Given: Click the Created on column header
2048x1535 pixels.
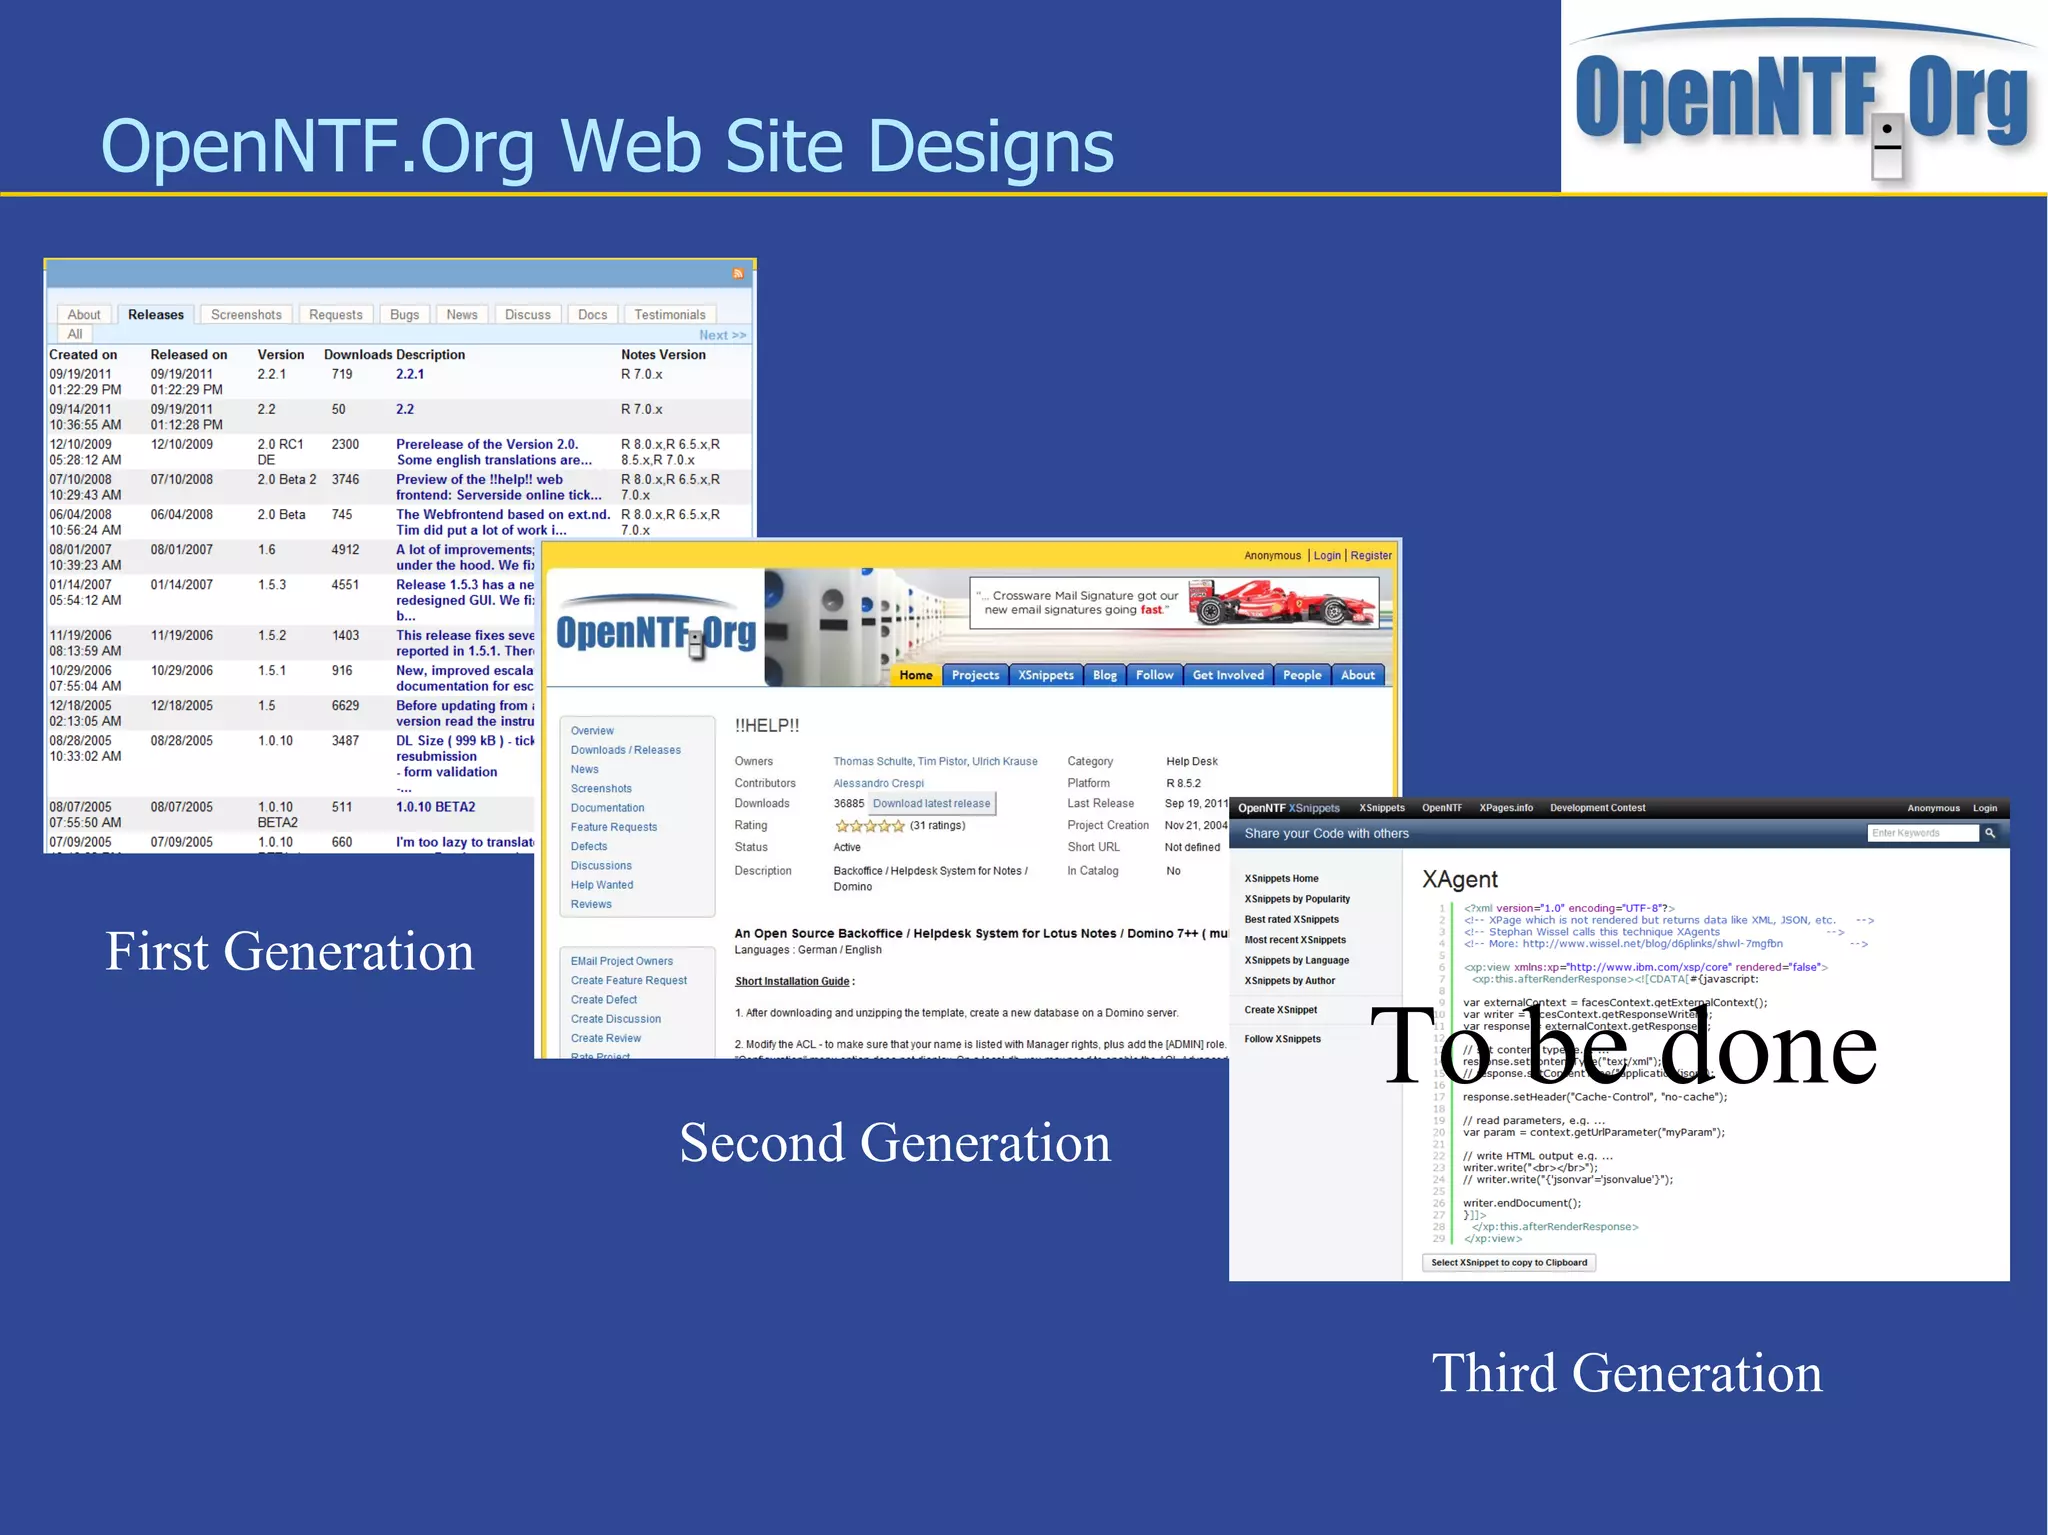Looking at the screenshot, I should (x=83, y=355).
